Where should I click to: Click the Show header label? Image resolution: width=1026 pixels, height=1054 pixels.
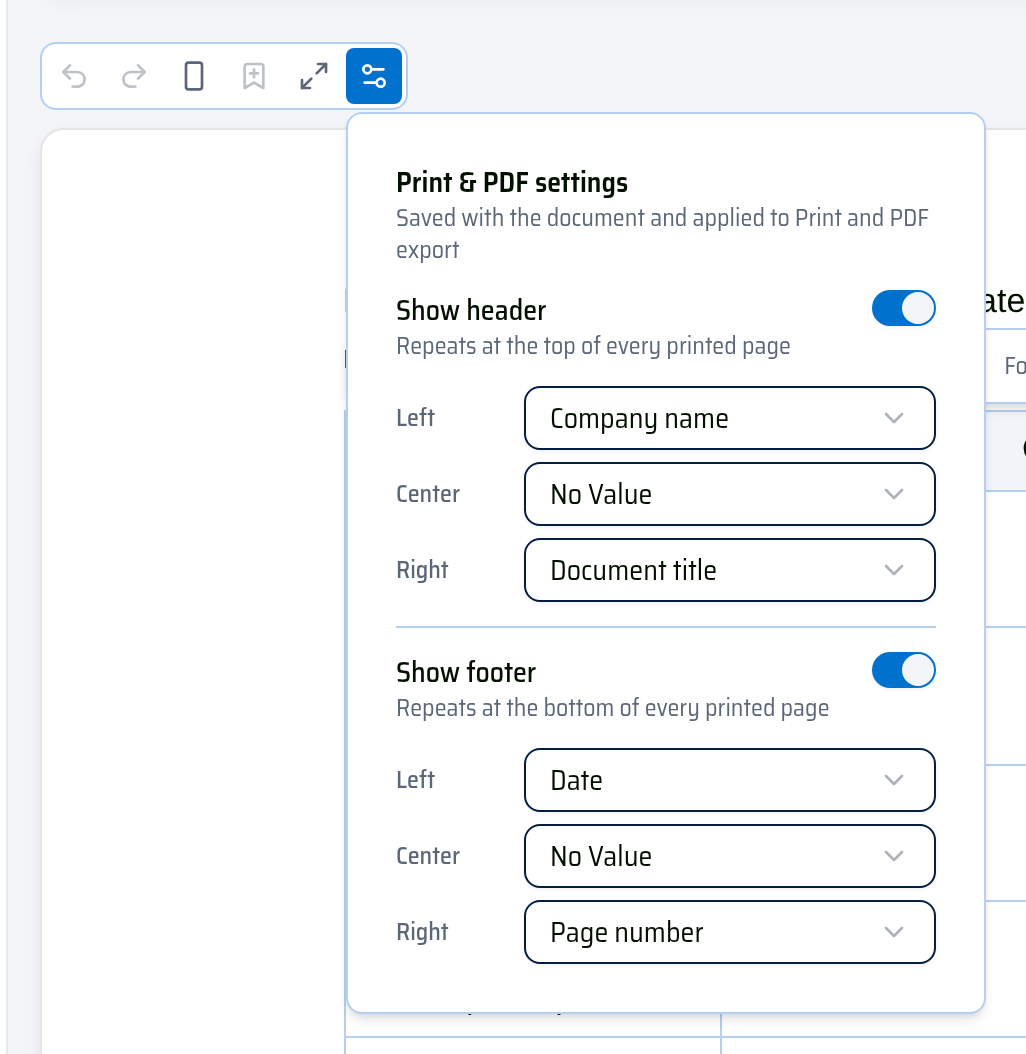pyautogui.click(x=471, y=311)
